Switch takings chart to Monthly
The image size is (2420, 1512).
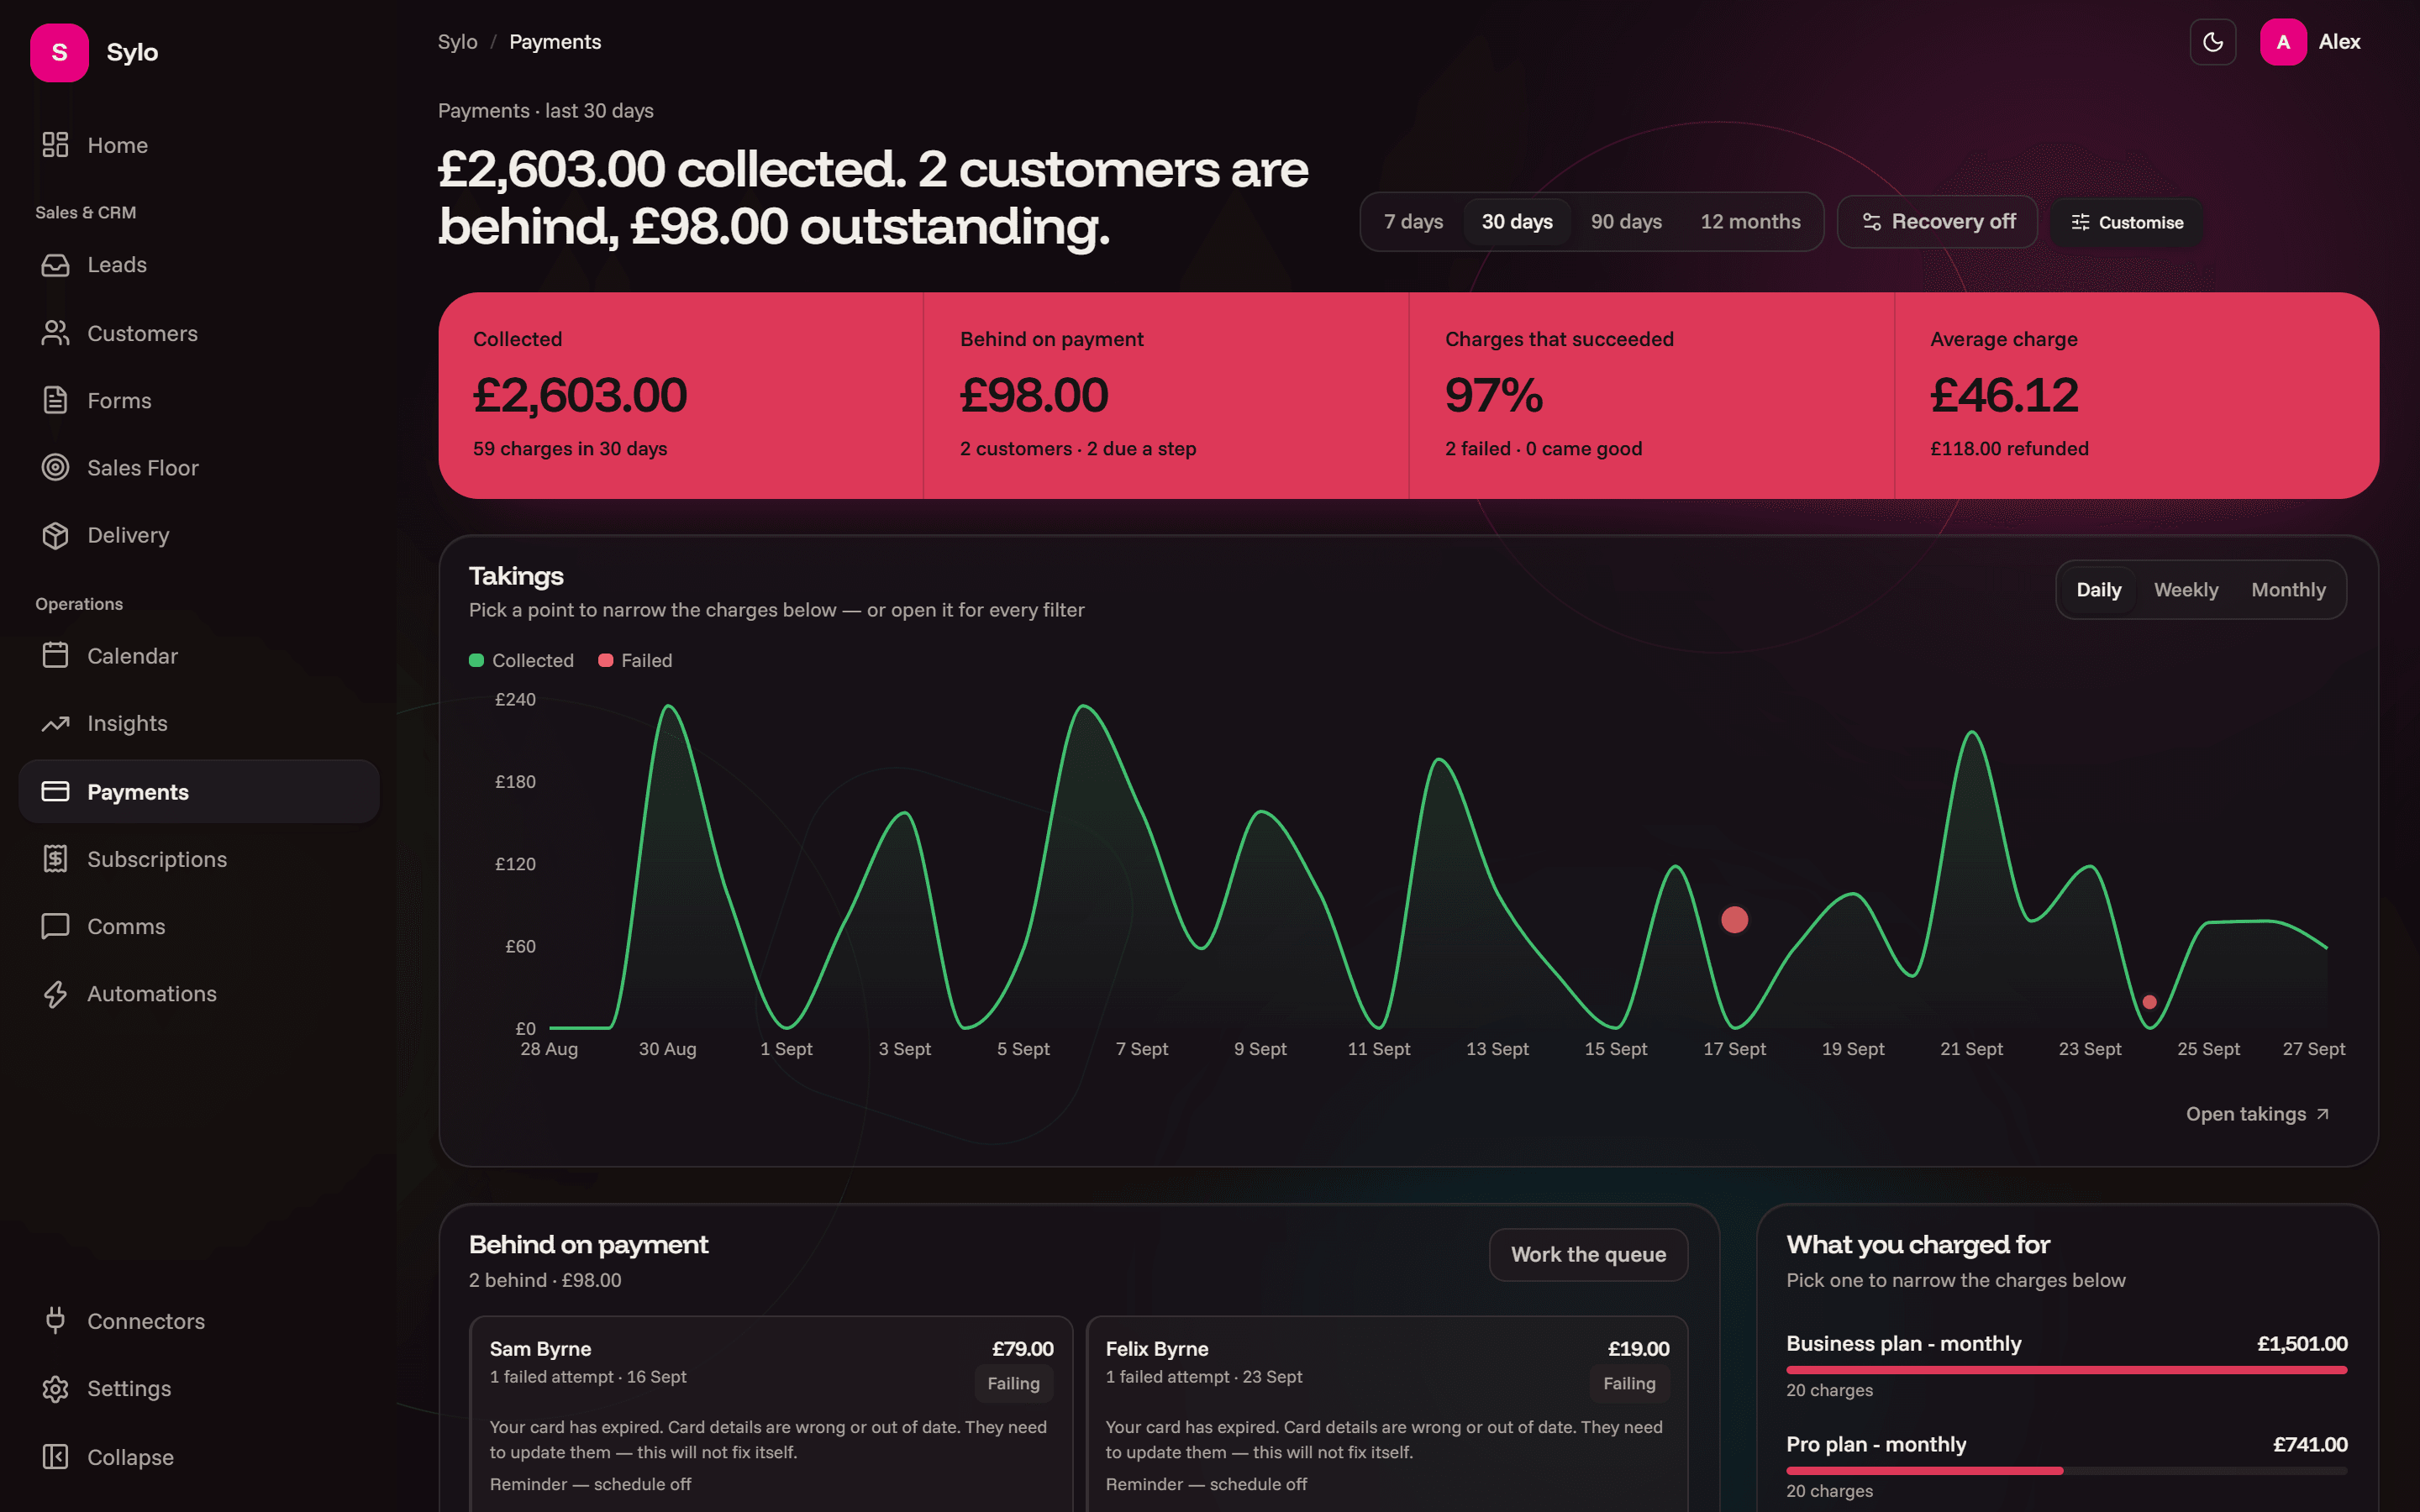2288,590
